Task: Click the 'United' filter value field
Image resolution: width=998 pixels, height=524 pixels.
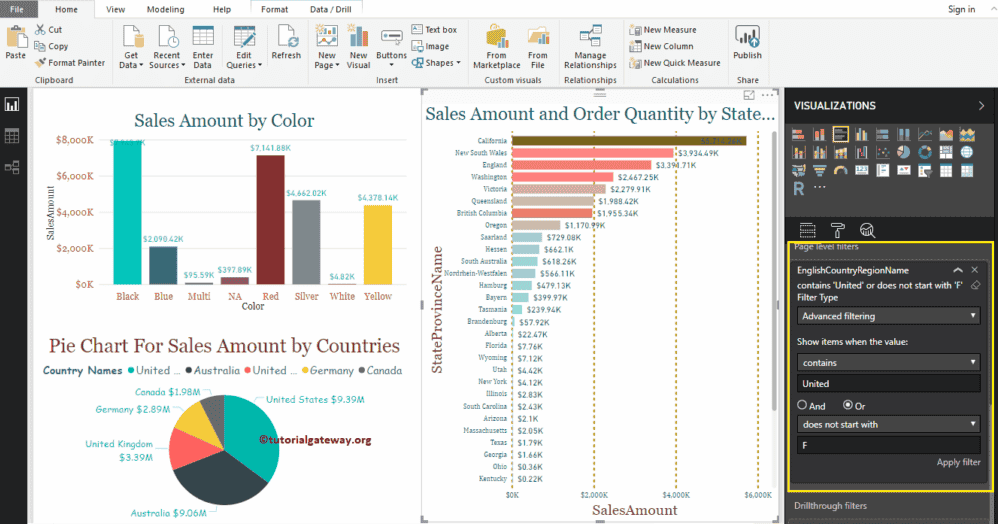Action: click(889, 383)
